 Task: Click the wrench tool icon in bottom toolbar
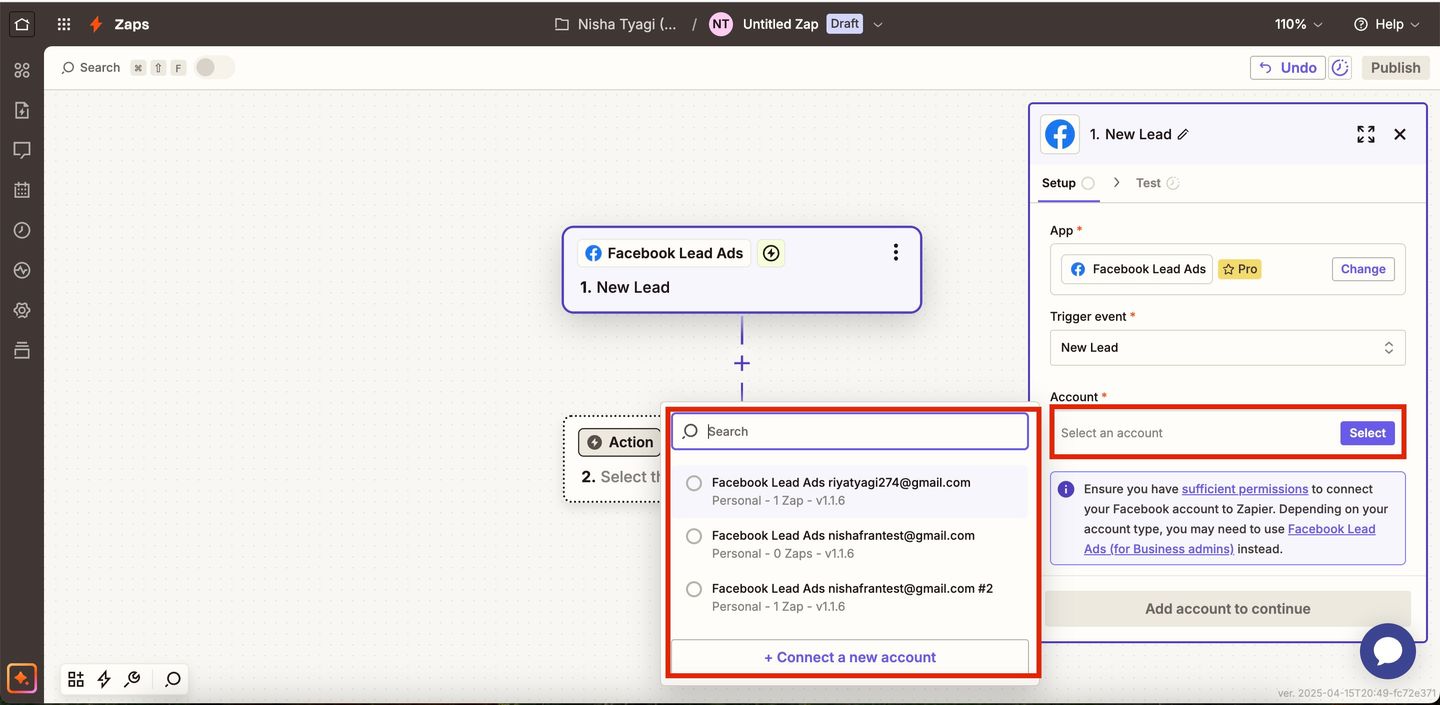point(132,679)
